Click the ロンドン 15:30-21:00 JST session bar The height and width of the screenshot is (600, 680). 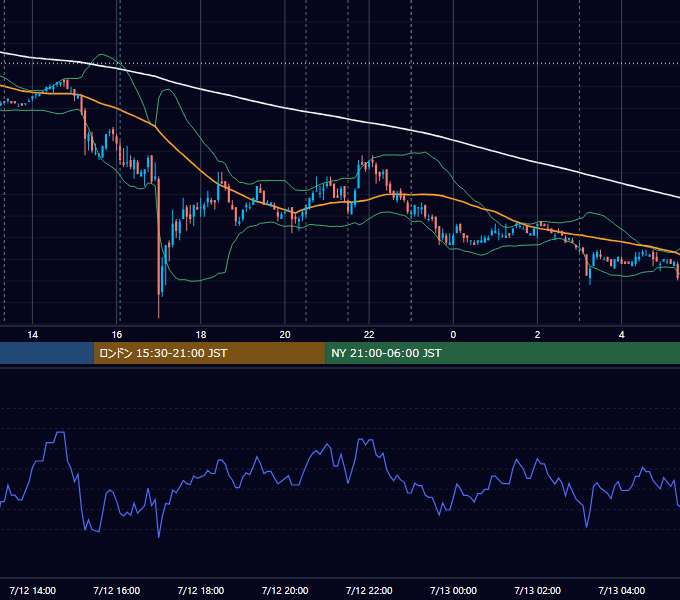tap(209, 353)
